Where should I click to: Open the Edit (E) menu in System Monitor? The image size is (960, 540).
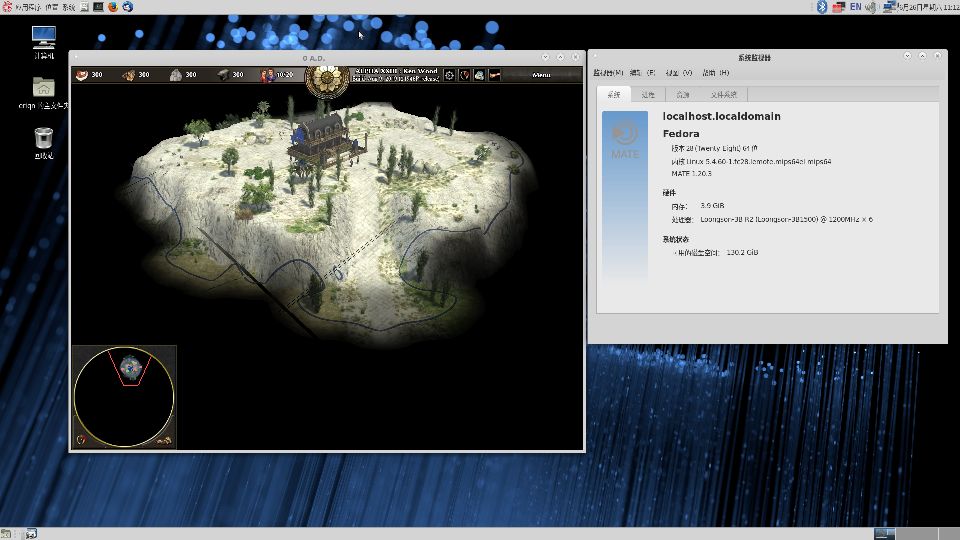(x=642, y=73)
